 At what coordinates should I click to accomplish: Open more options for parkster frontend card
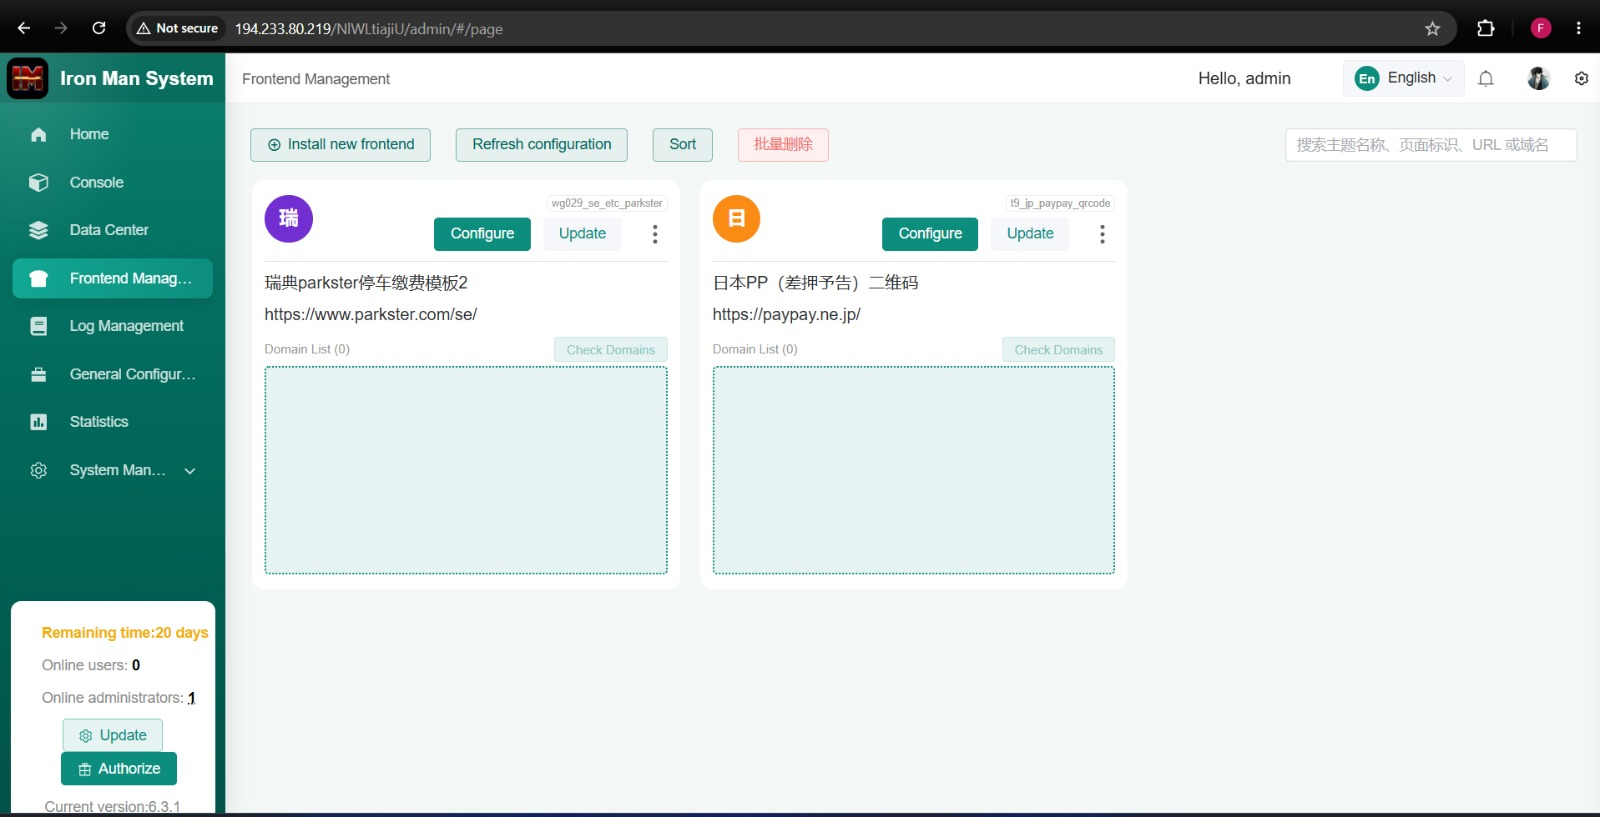[655, 234]
